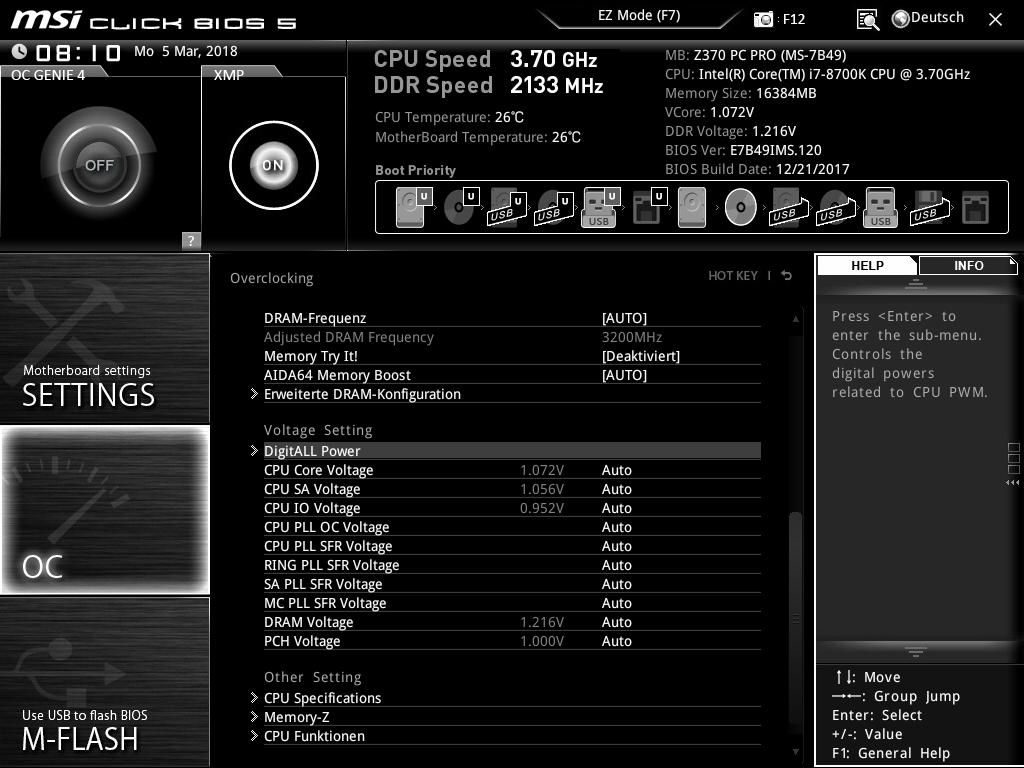This screenshot has height=768, width=1024.
Task: Select the XMP tab label
Action: point(229,74)
